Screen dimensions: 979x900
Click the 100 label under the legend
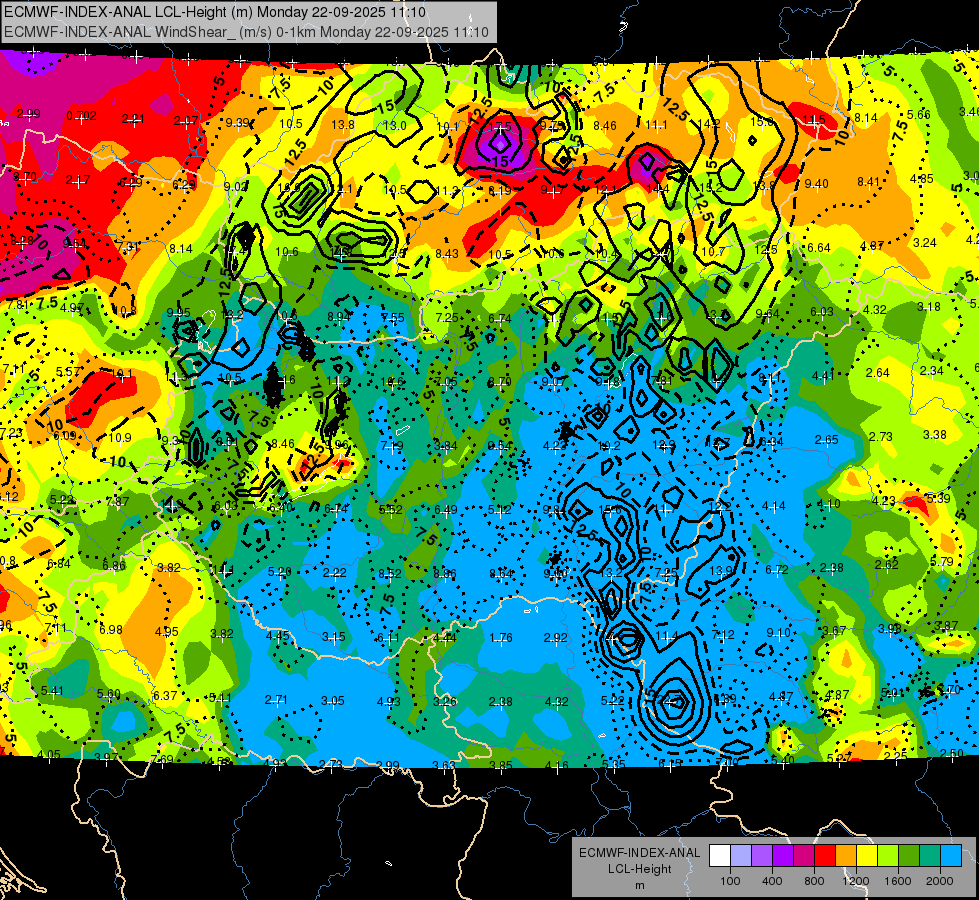pos(730,881)
